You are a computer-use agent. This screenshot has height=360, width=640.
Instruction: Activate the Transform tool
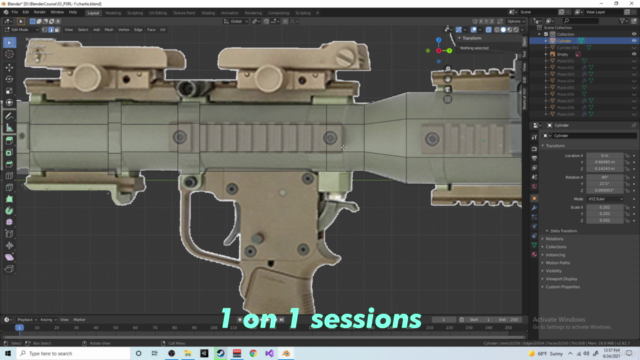pos(9,102)
